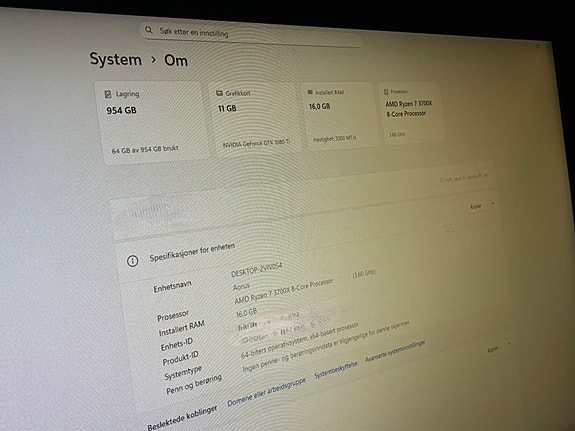Click the Installert RAM memory icon
The width and height of the screenshot is (575, 431).
pos(310,92)
